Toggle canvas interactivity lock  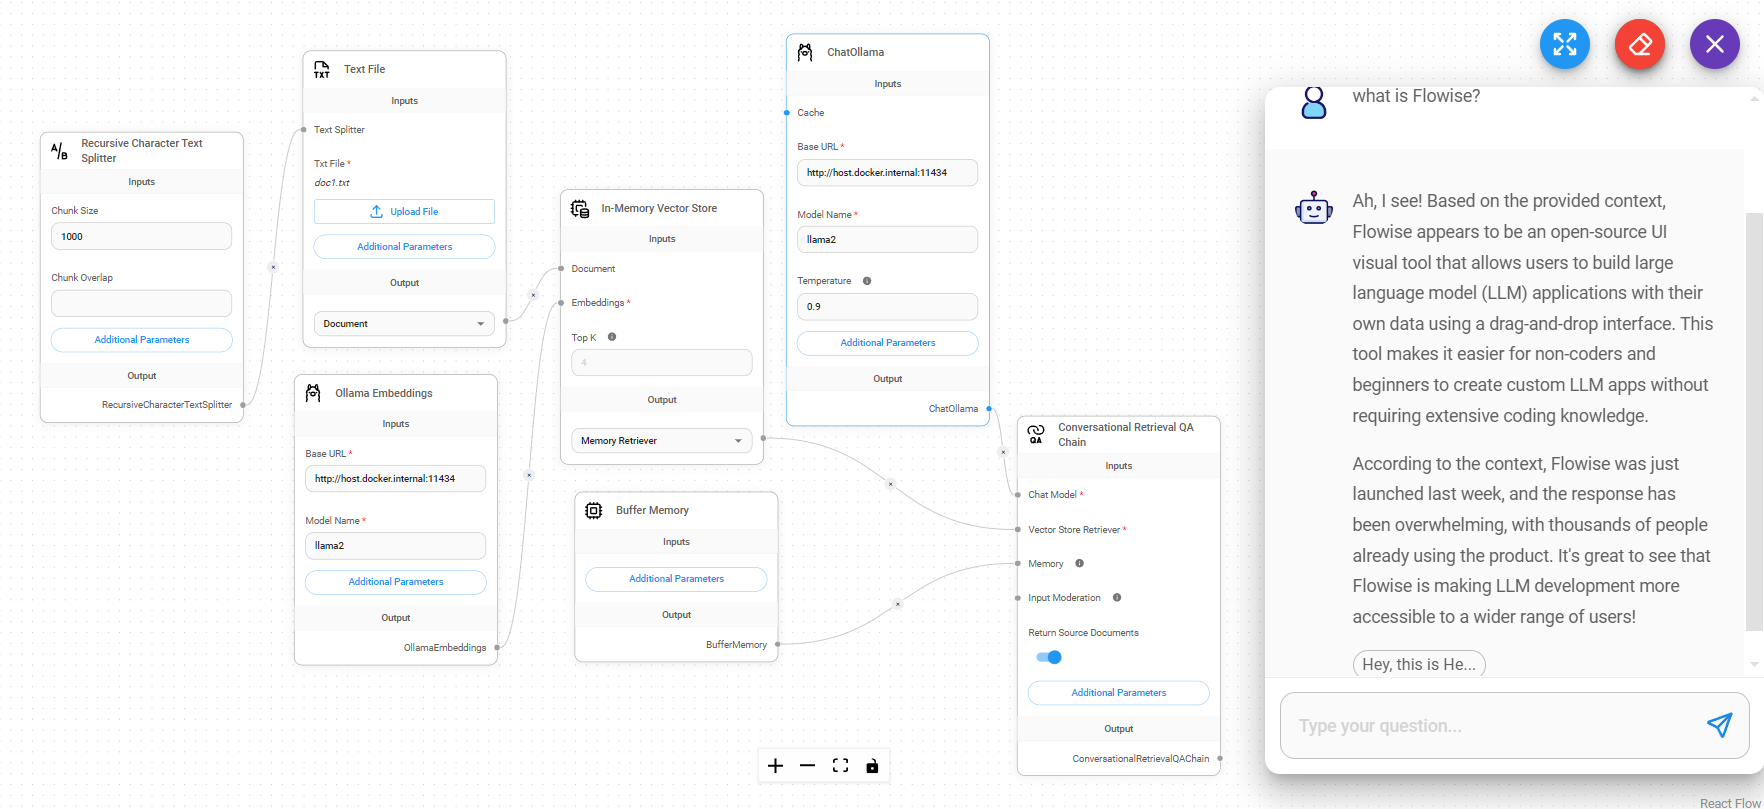(x=872, y=766)
